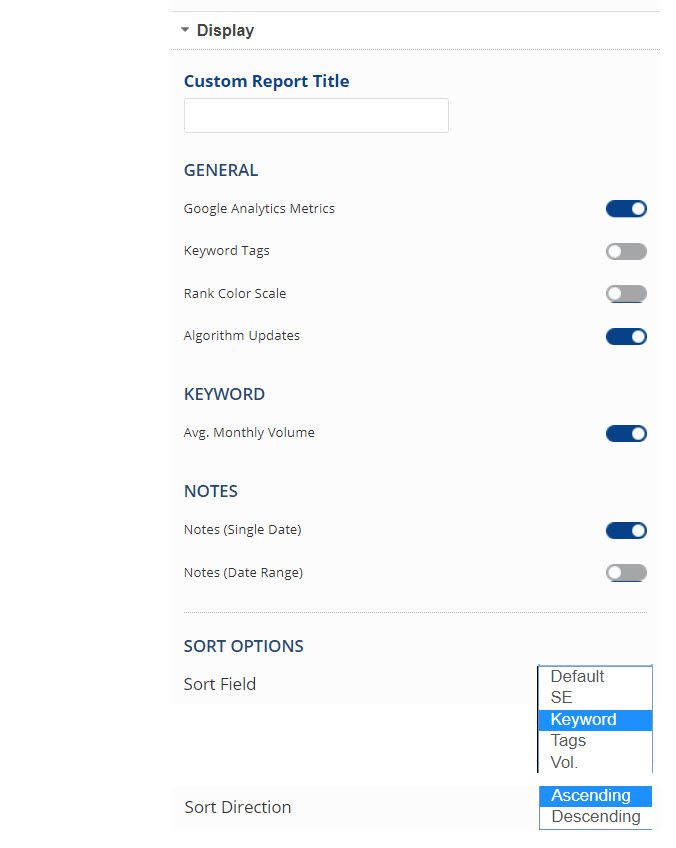Collapse the Display section arrow
This screenshot has height=848, width=676.
pos(185,30)
